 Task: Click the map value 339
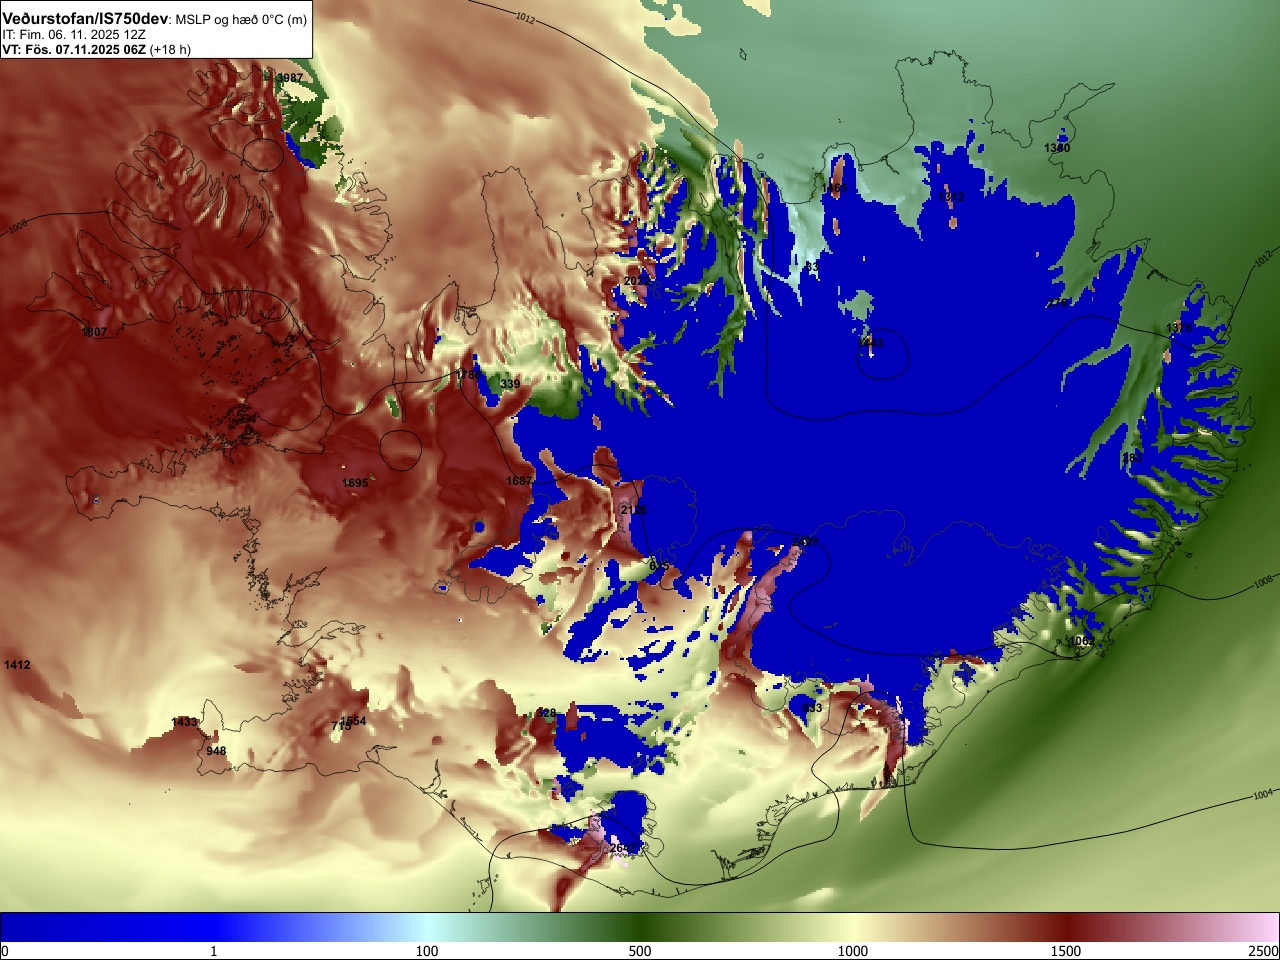point(510,384)
